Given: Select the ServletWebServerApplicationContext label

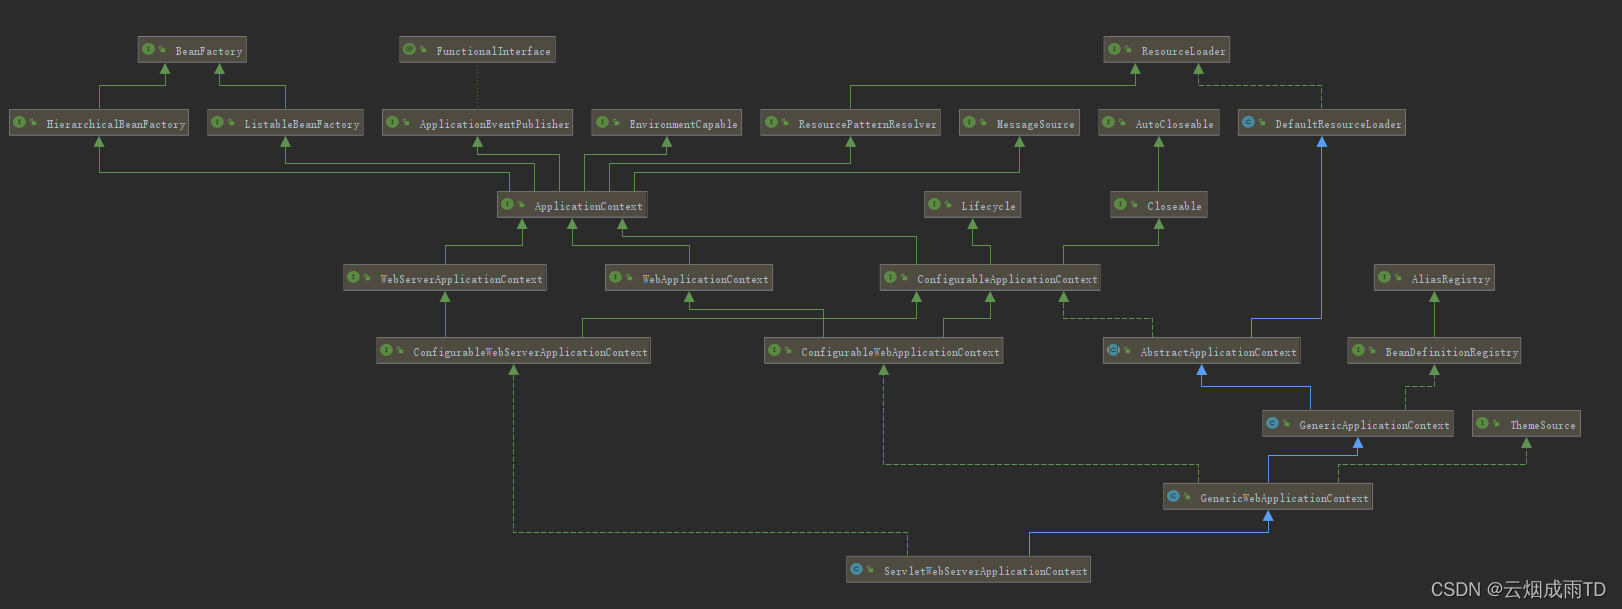Looking at the screenshot, I should (985, 571).
